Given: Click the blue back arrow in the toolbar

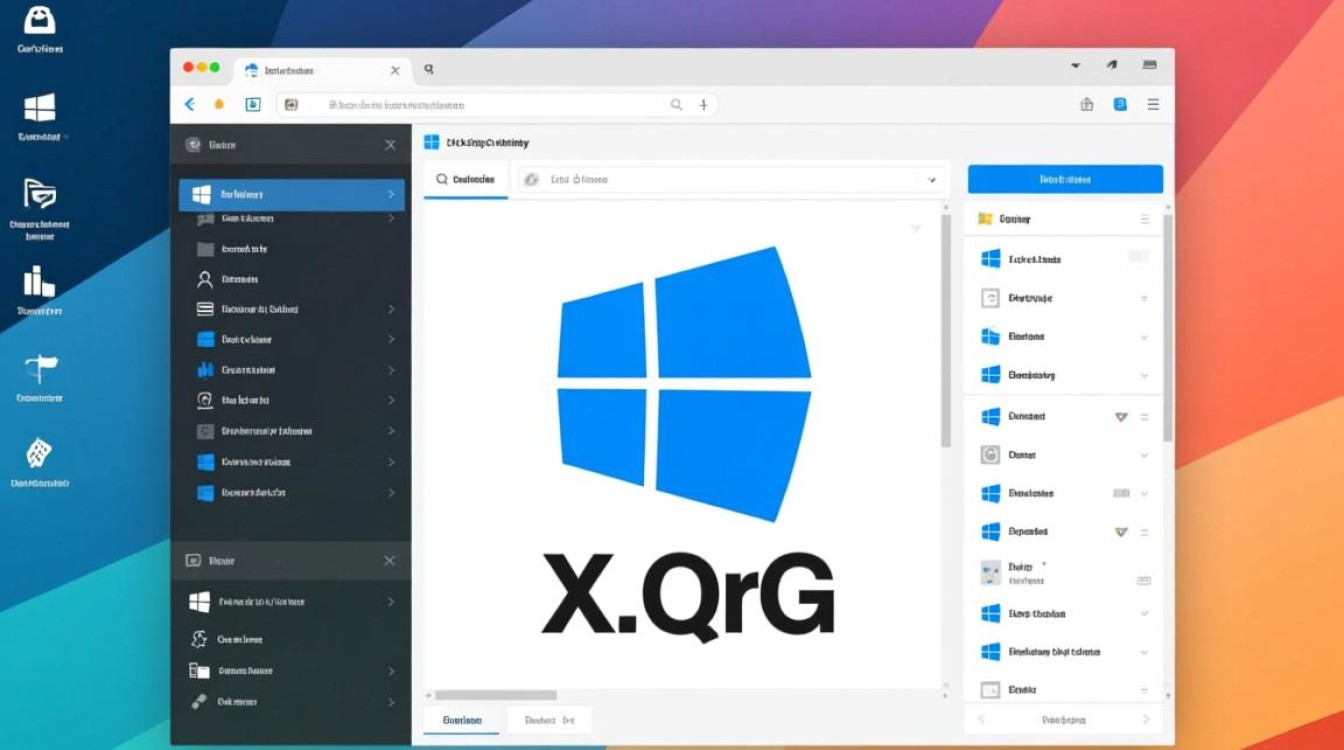Looking at the screenshot, I should pos(190,104).
